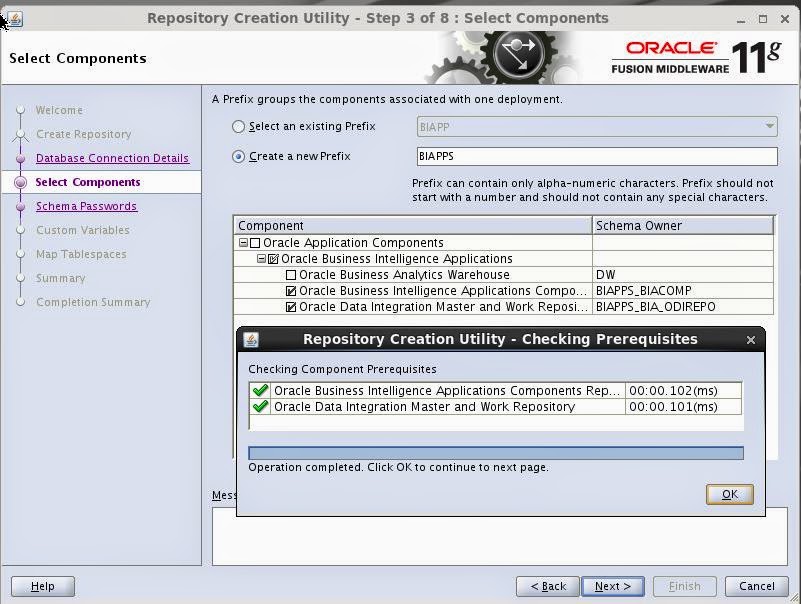Screen dimensions: 801x604
Task: Click the Back button
Action: (547, 586)
